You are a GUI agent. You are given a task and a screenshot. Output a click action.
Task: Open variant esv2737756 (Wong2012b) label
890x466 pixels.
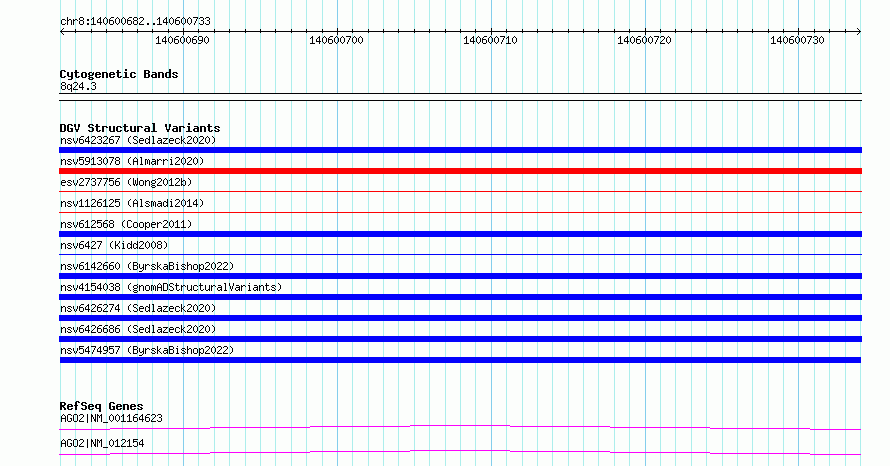click(x=126, y=182)
